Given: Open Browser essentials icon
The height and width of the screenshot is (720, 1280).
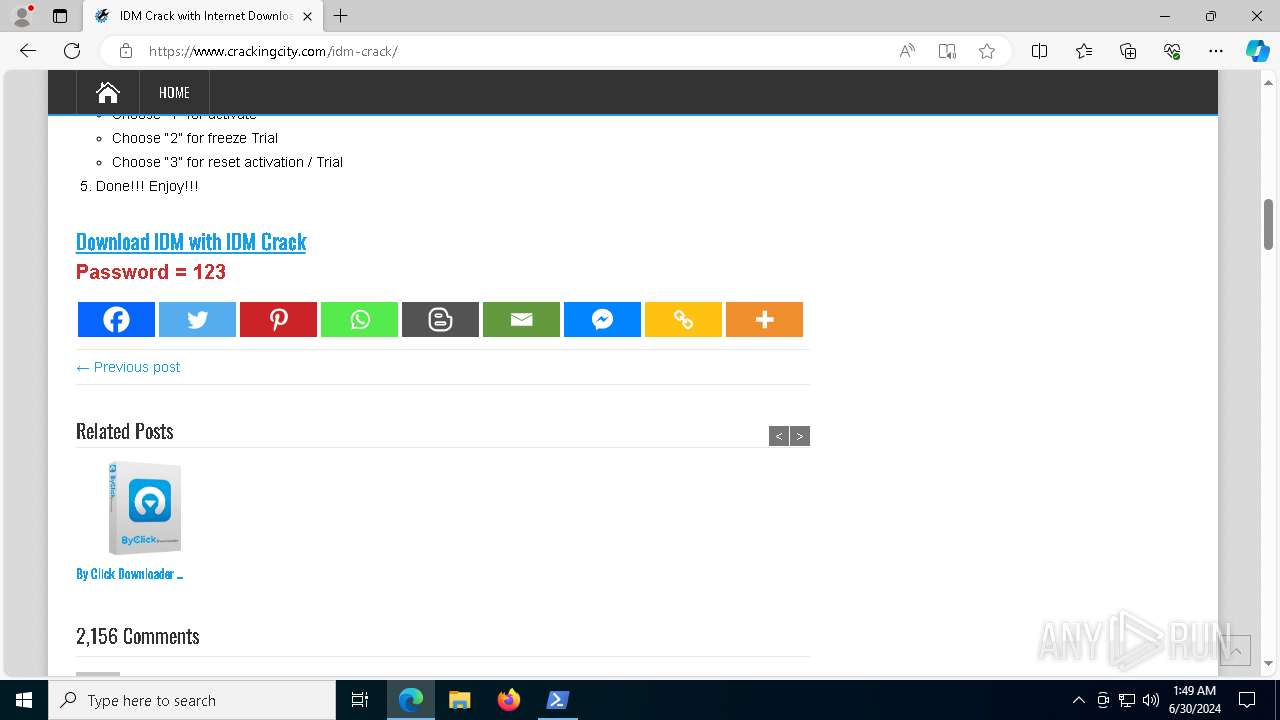Looking at the screenshot, I should [x=1172, y=51].
